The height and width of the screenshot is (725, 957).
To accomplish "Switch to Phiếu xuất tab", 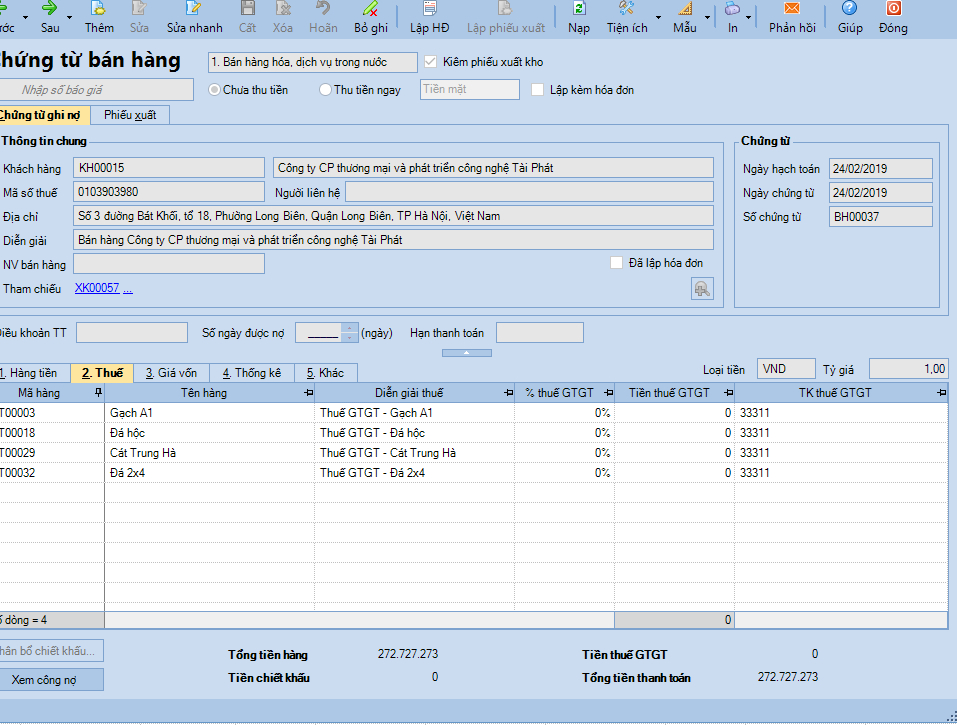I will (x=129, y=115).
